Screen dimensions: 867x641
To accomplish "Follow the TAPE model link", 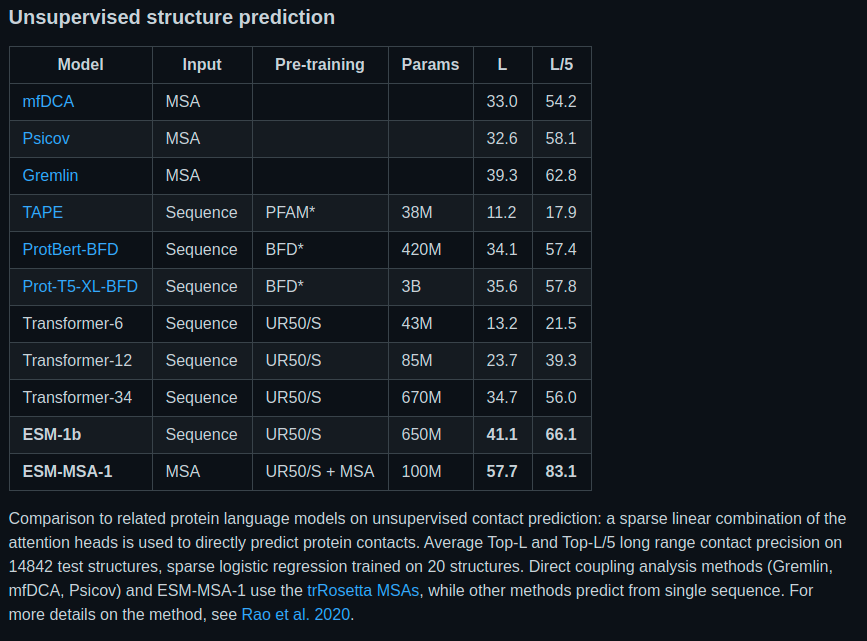I will pos(43,212).
